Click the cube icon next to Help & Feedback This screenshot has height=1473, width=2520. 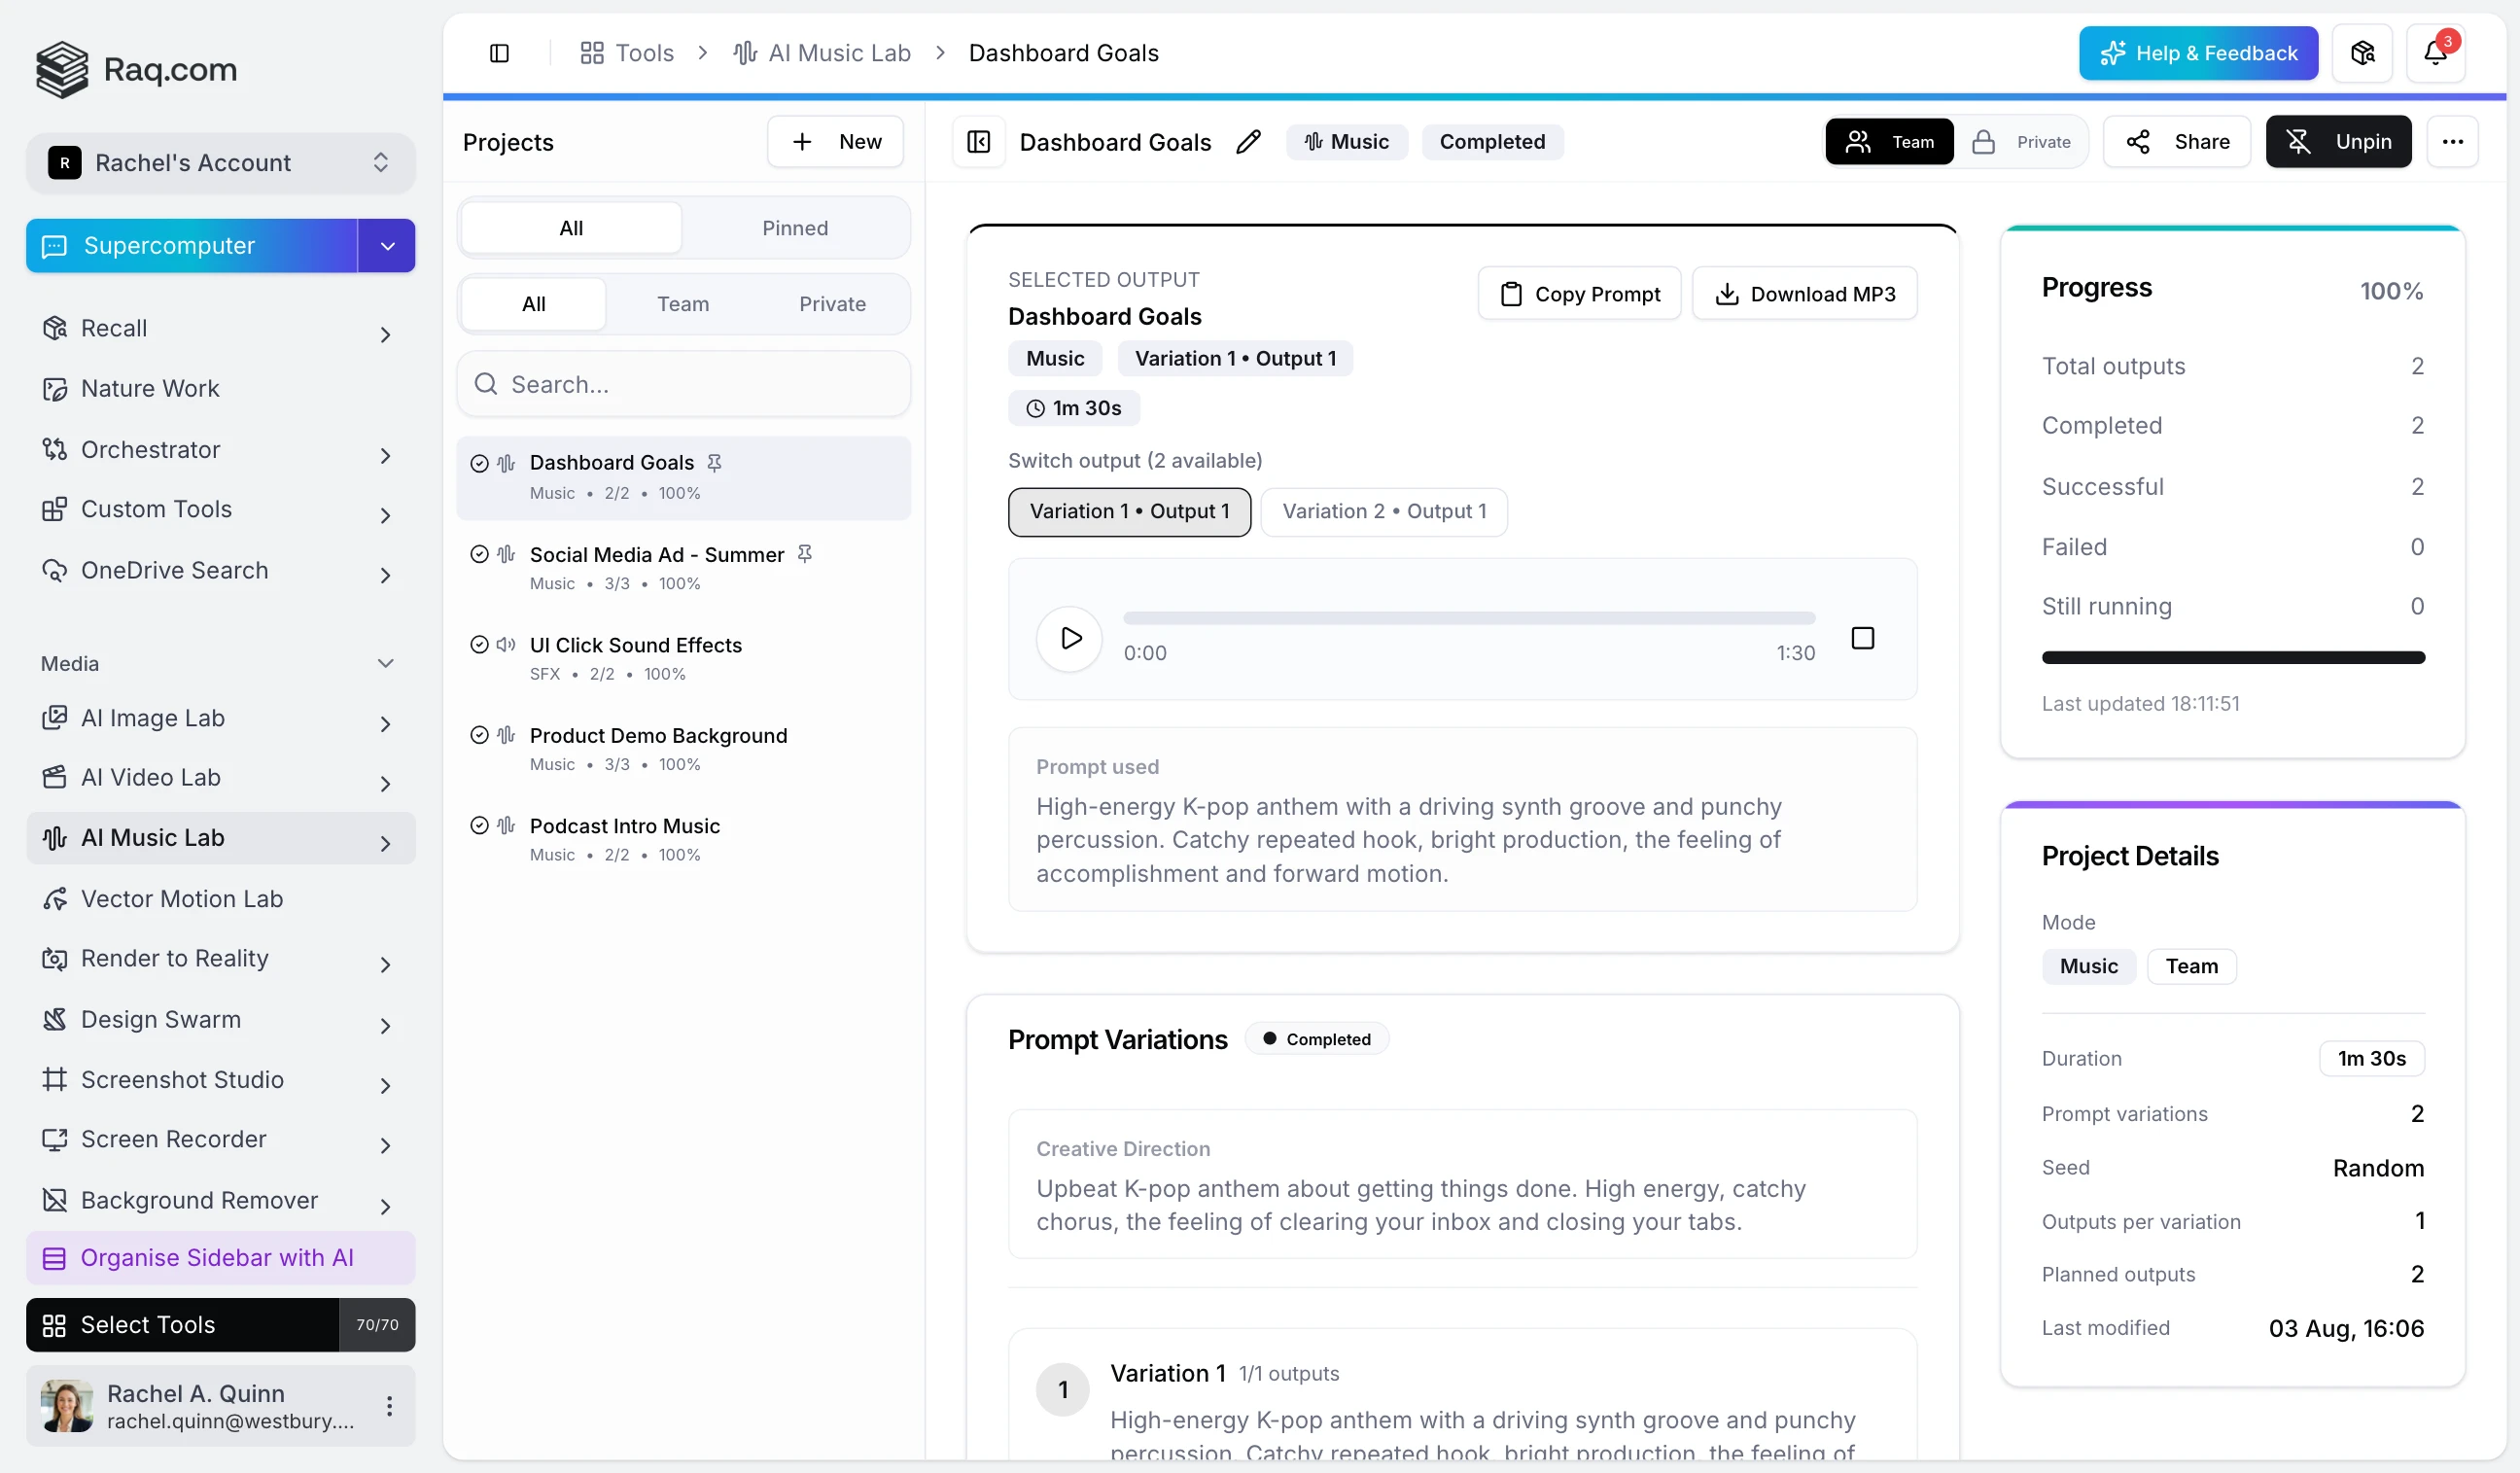pyautogui.click(x=2362, y=53)
